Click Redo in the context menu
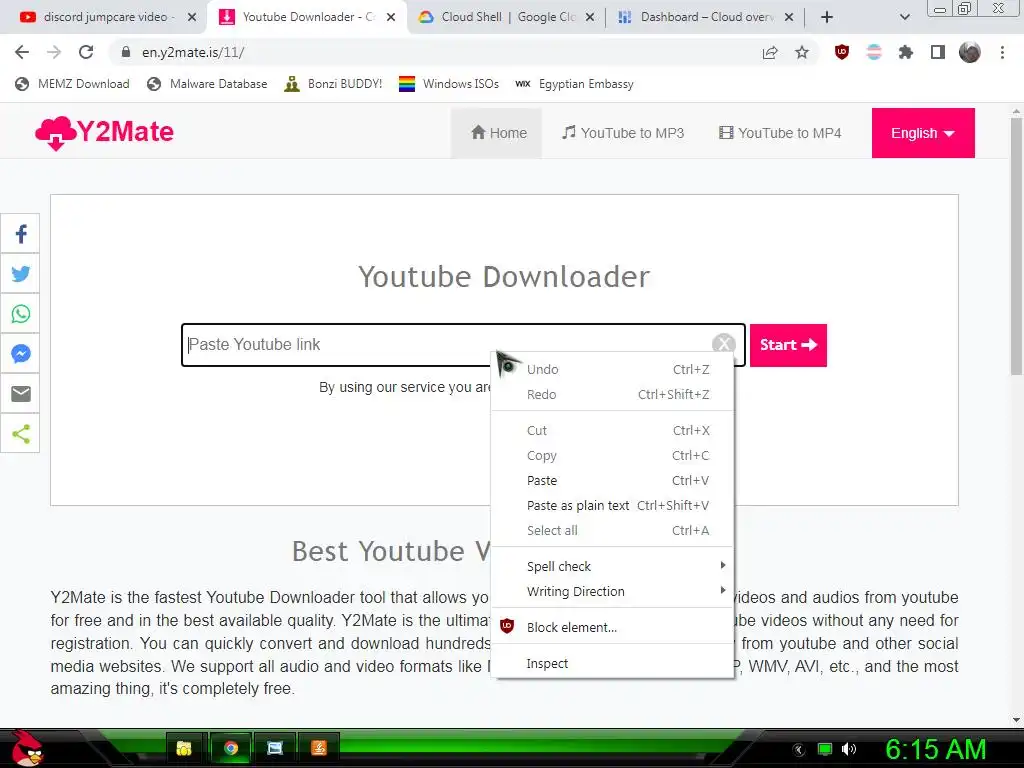Screen dimensions: 1024x768 (612, 394)
